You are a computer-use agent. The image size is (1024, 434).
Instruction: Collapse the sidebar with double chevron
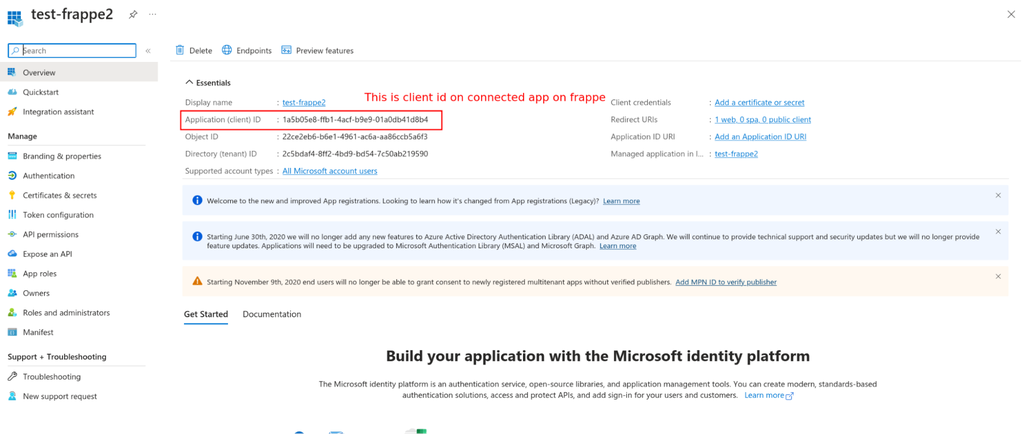(148, 51)
